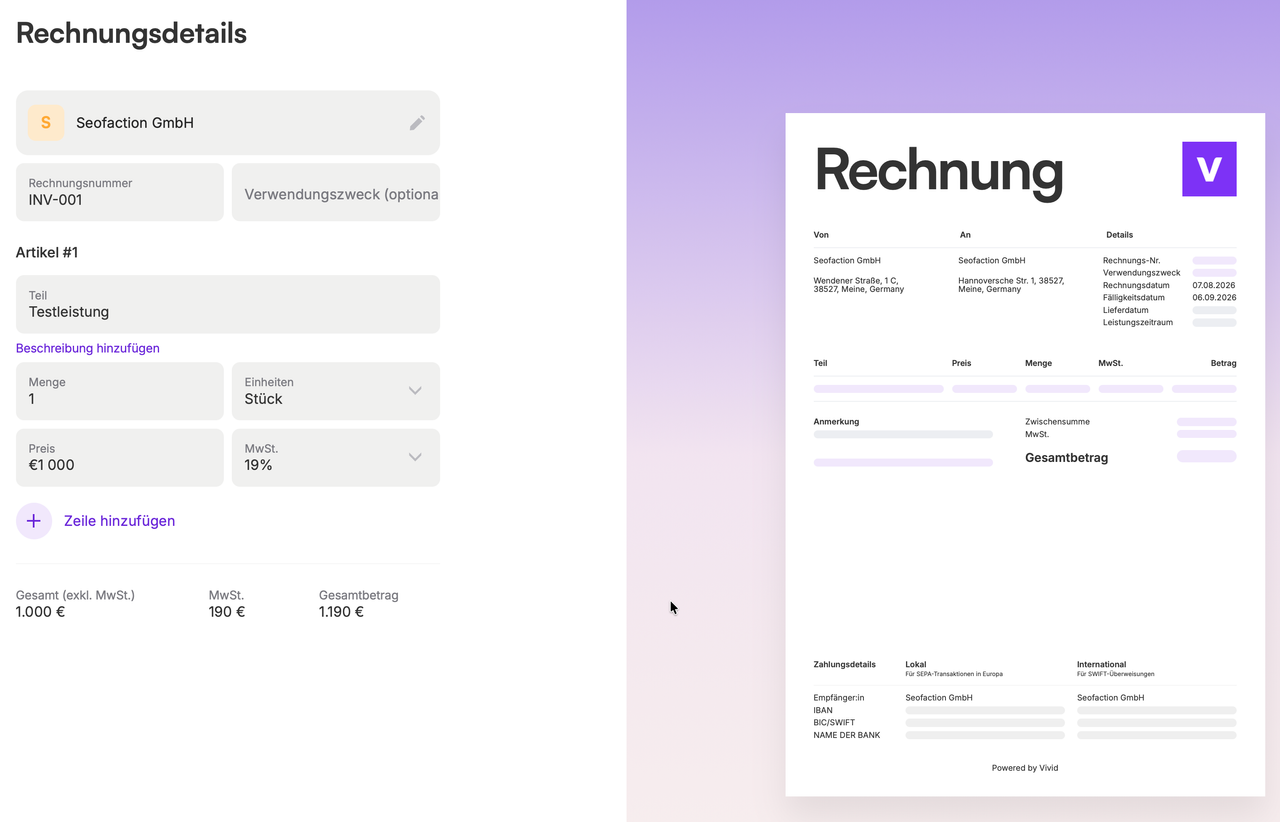Image resolution: width=1280 pixels, height=822 pixels.
Task: Click the Rechnungsdatum value 07.08.2026
Action: (1214, 285)
